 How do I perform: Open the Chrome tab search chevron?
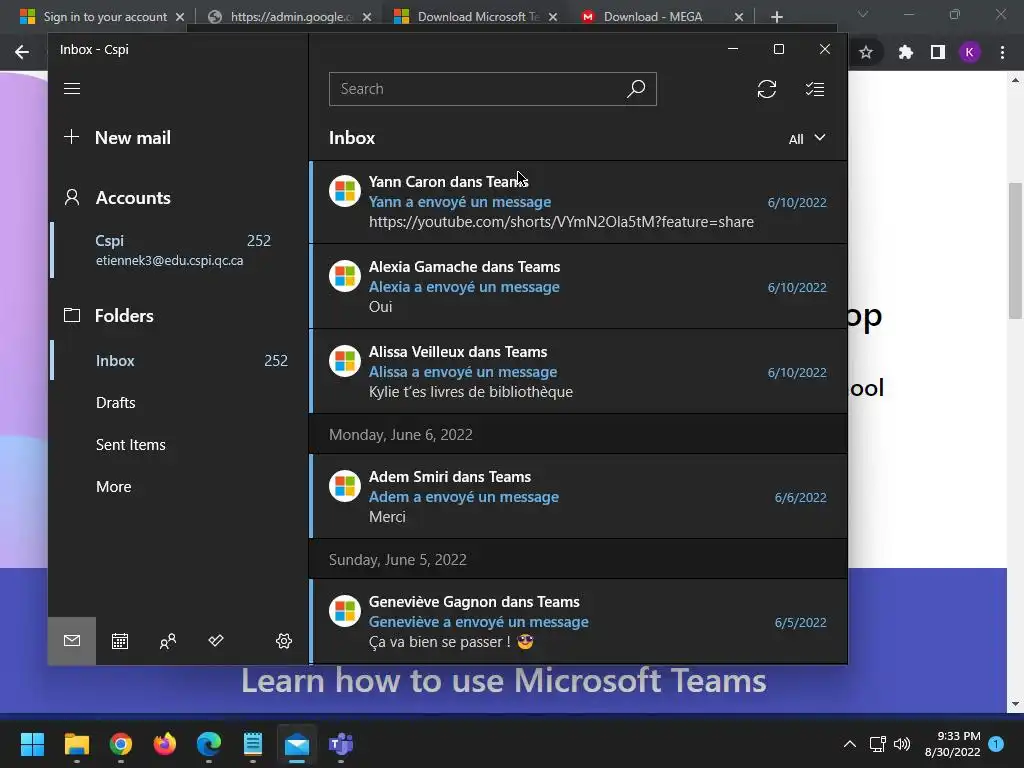click(x=863, y=14)
